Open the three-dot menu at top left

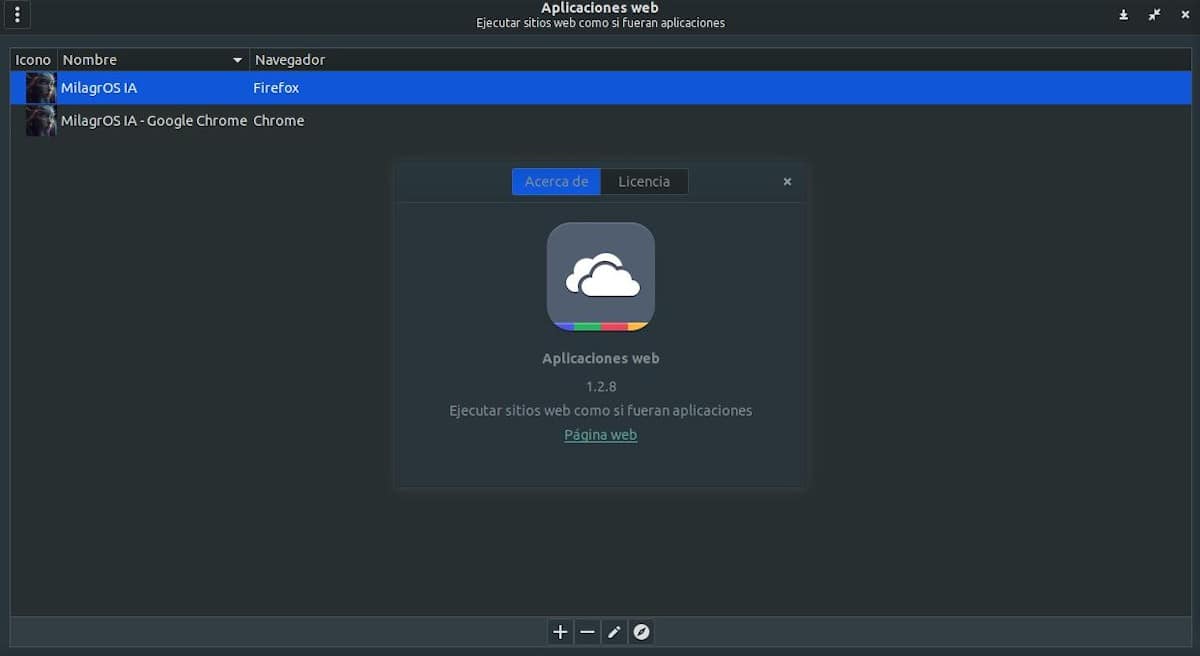coord(17,15)
